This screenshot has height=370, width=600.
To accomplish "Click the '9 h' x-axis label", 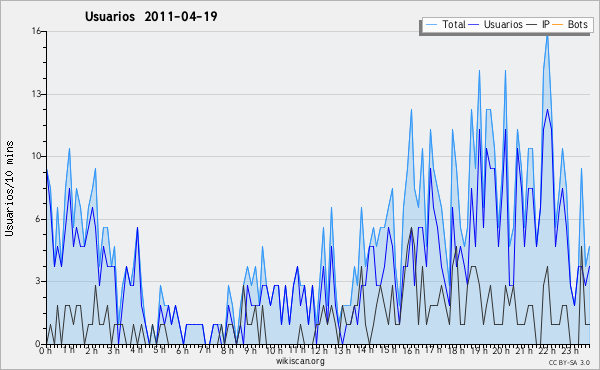I will click(x=250, y=350).
